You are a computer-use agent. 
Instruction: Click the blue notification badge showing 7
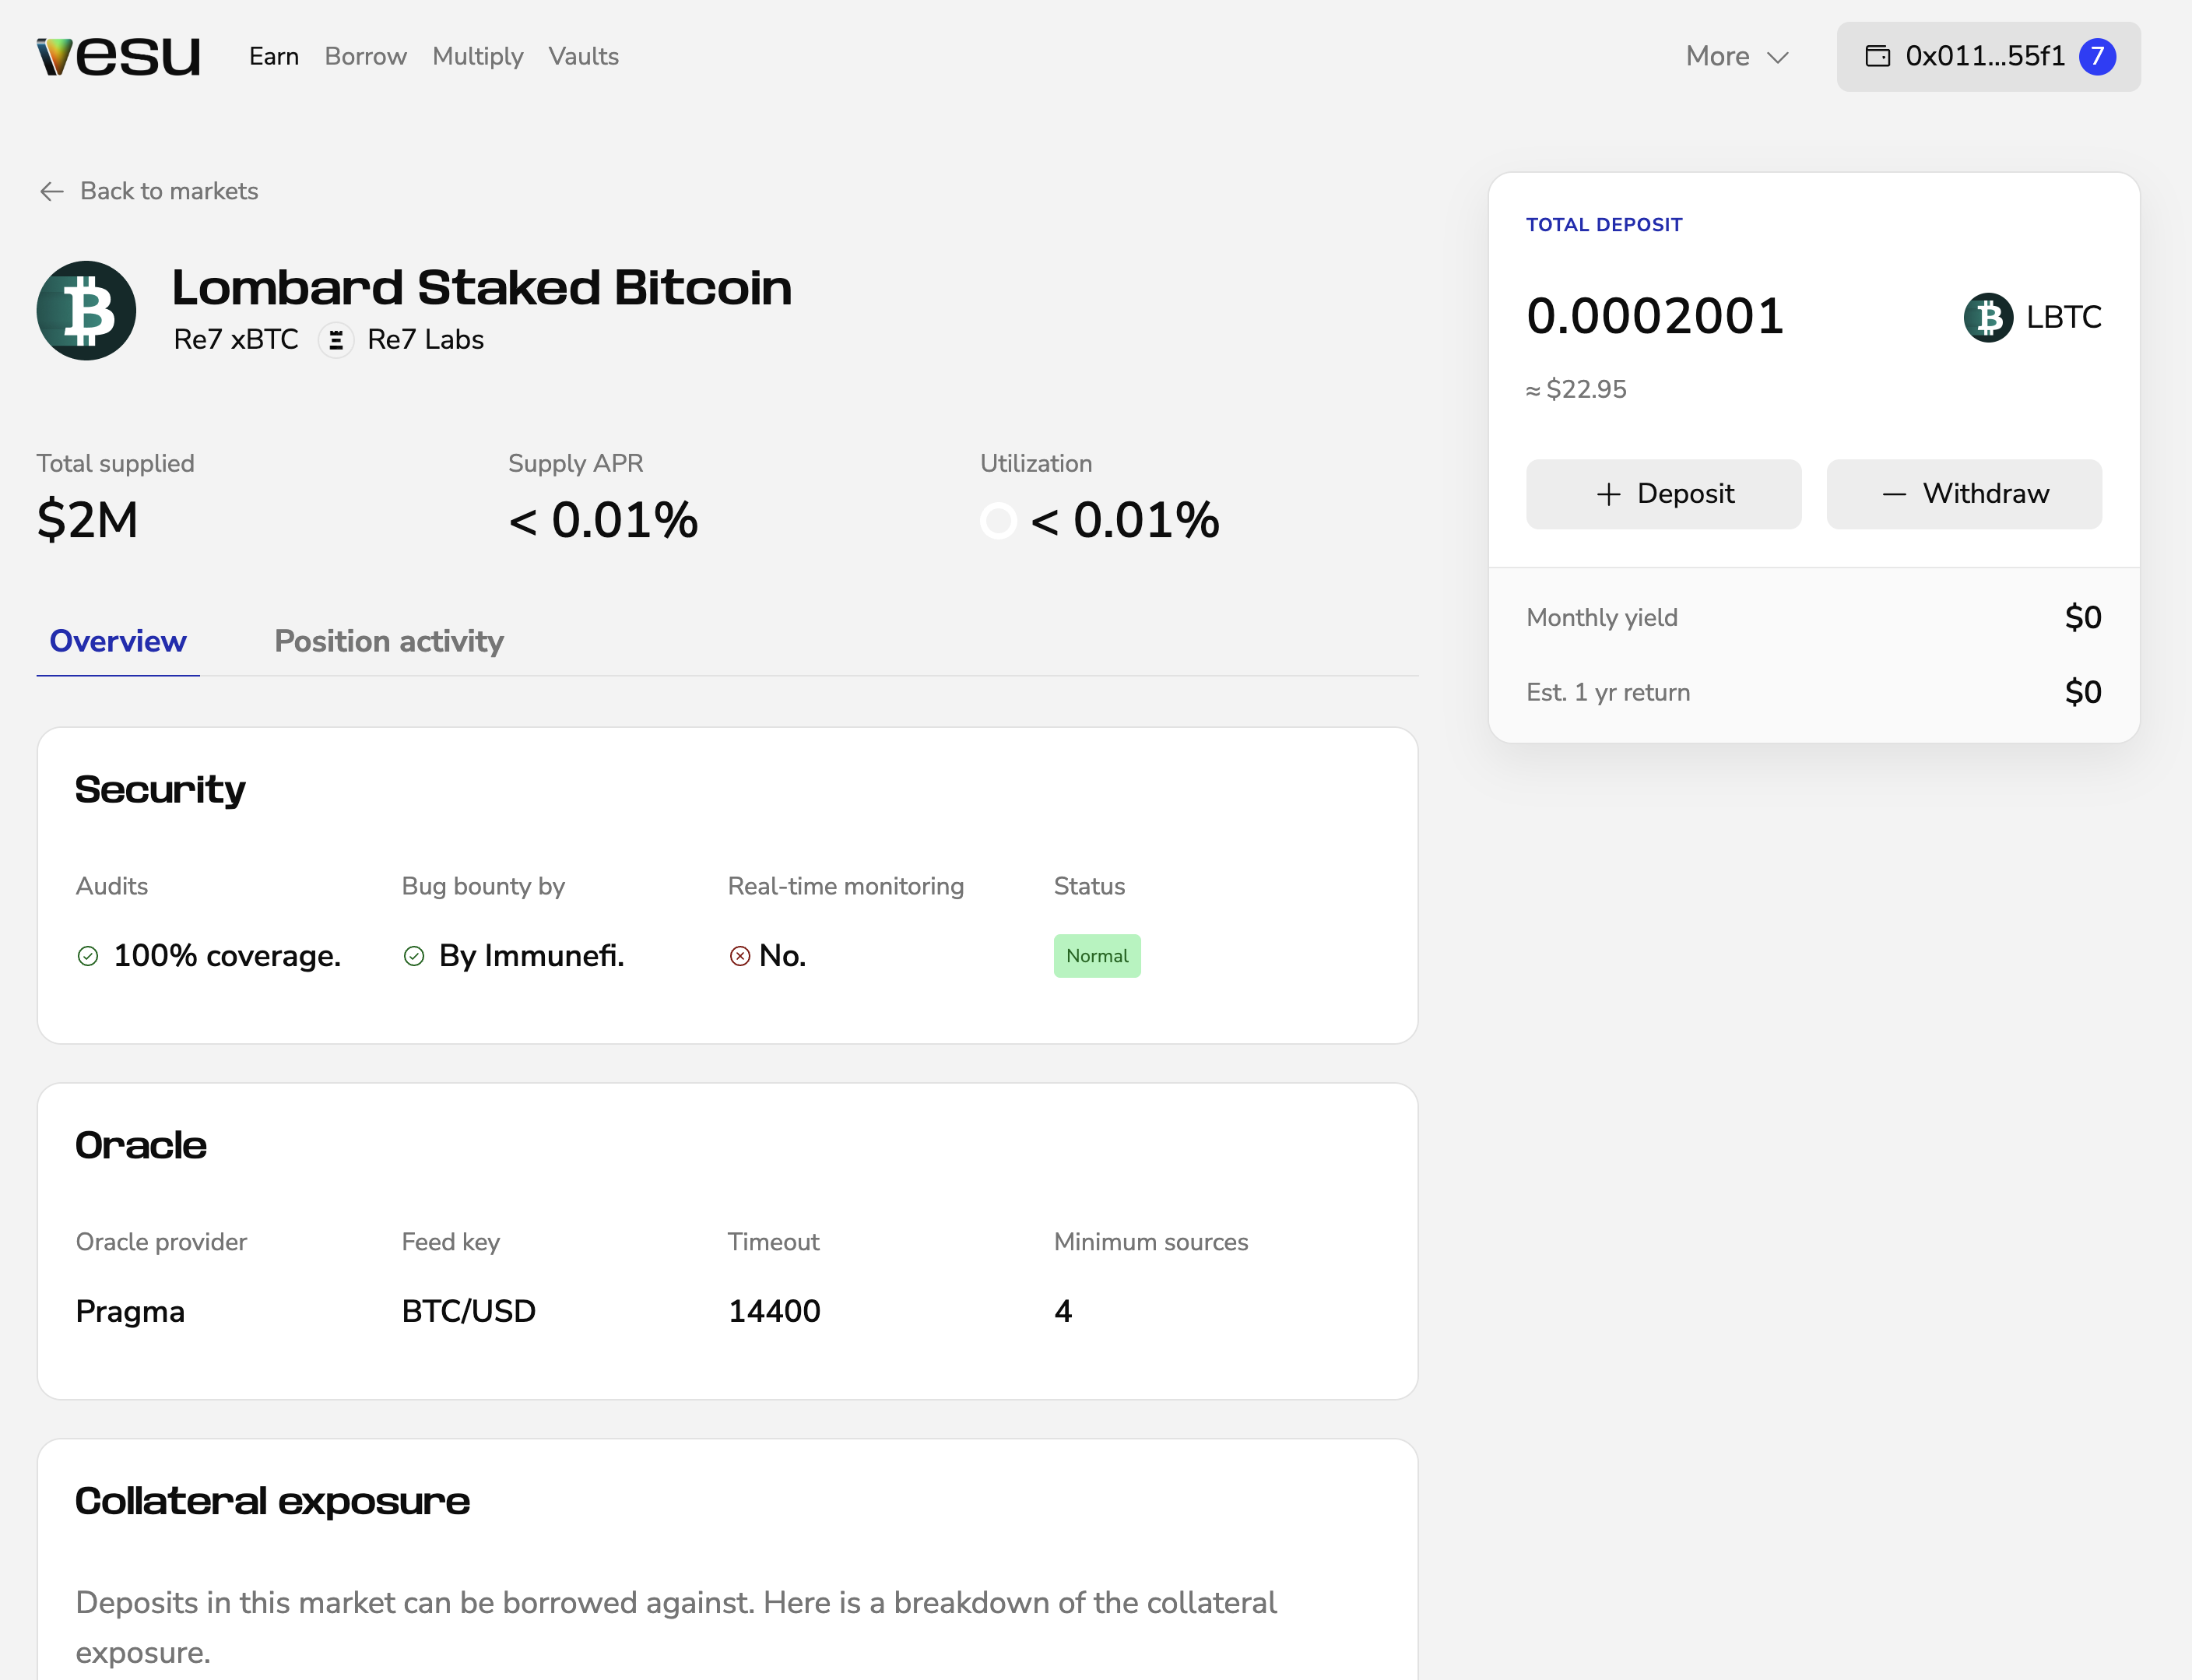[x=2097, y=56]
